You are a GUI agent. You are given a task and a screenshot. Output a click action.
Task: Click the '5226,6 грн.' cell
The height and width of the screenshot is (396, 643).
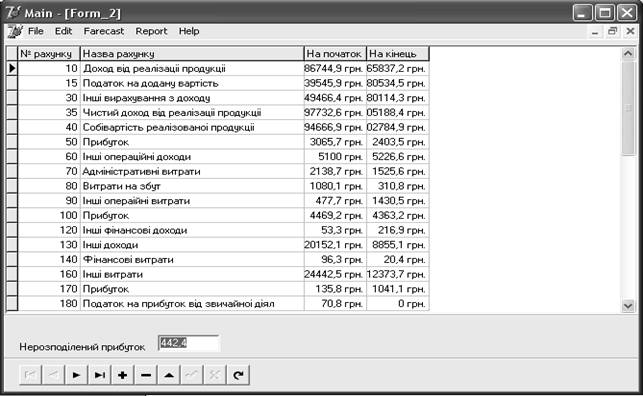click(398, 157)
